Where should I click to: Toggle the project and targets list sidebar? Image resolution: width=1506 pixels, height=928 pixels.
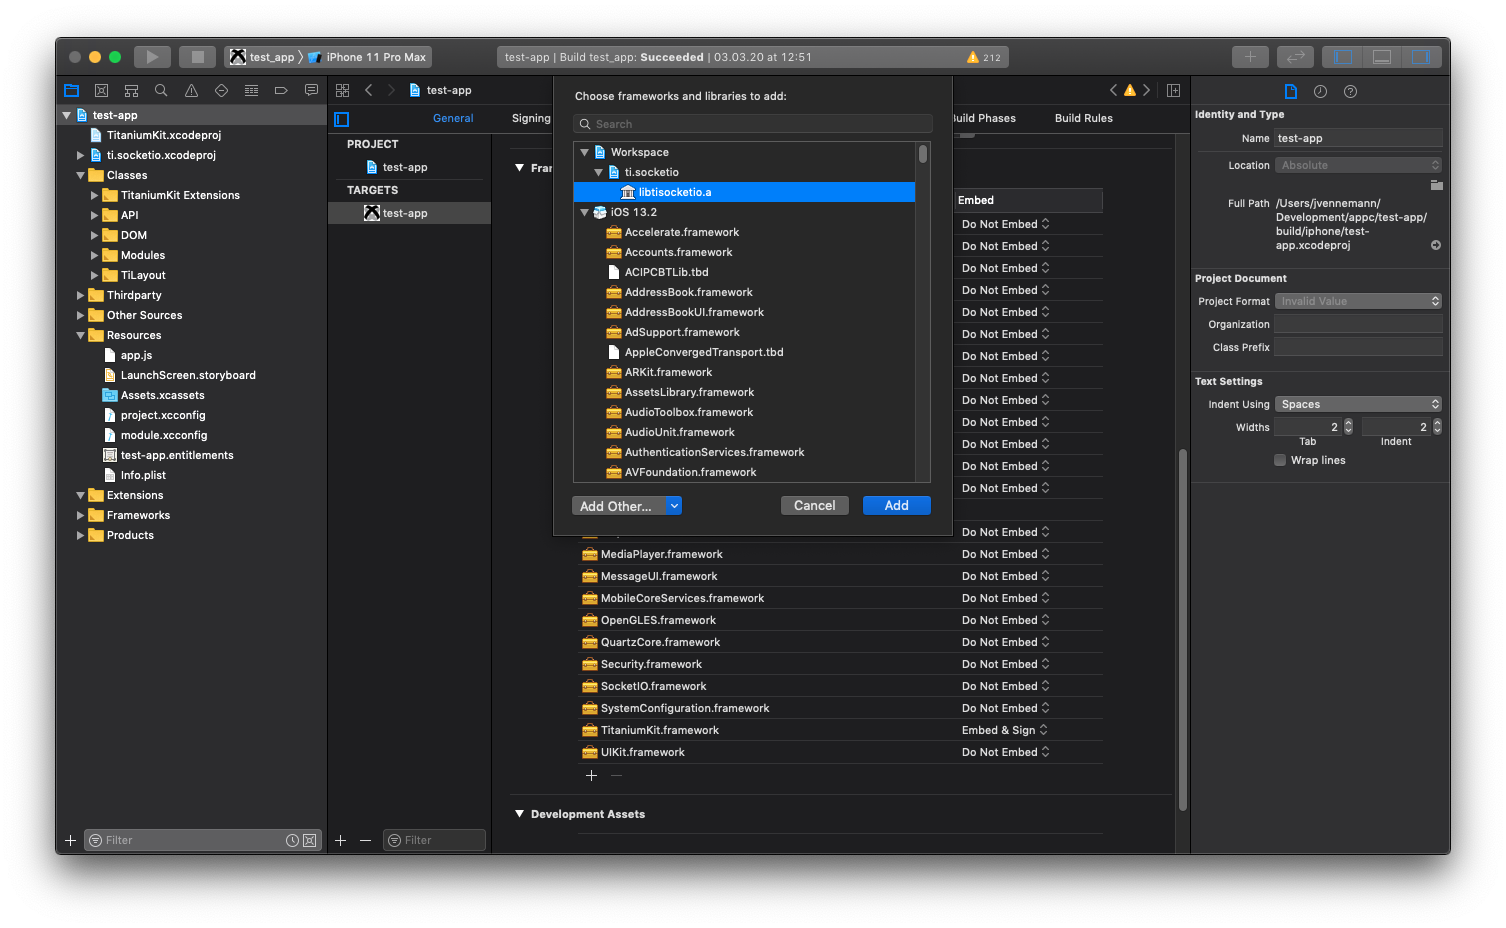click(x=342, y=119)
